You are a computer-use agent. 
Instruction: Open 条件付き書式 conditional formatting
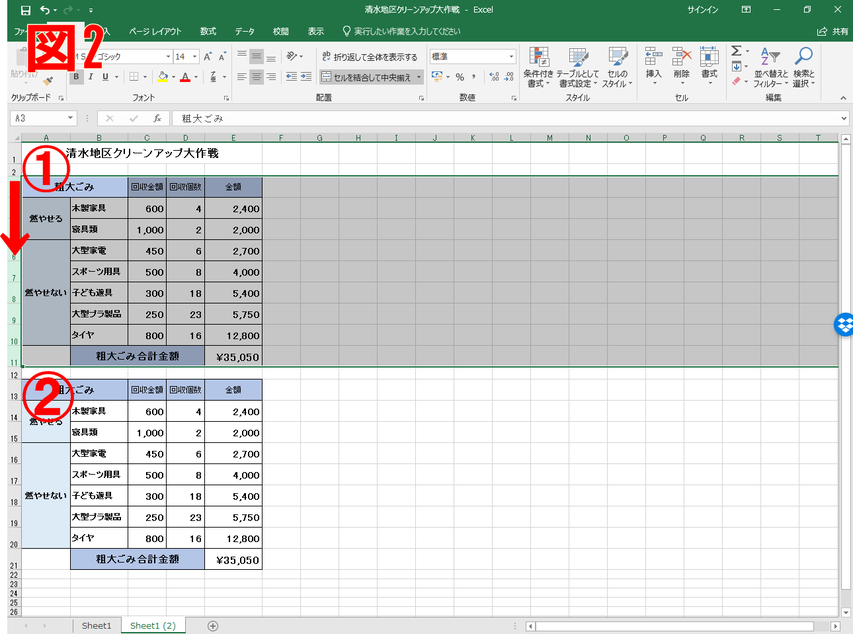pos(538,67)
